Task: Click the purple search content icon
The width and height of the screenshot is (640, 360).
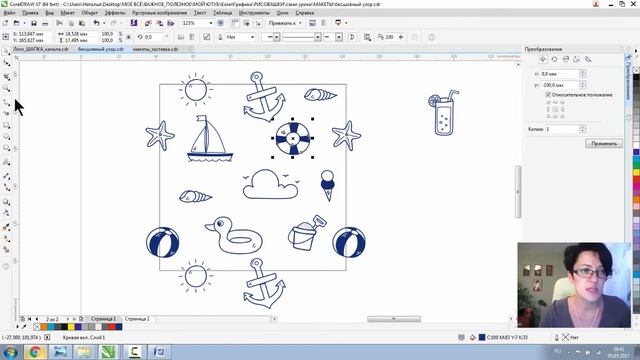Action: (x=134, y=23)
